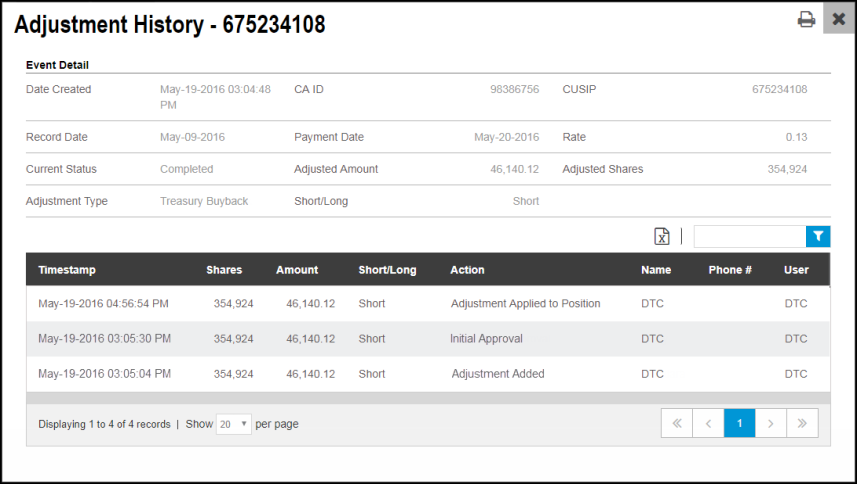Go to previous page of records
The width and height of the screenshot is (857, 484).
tap(708, 423)
